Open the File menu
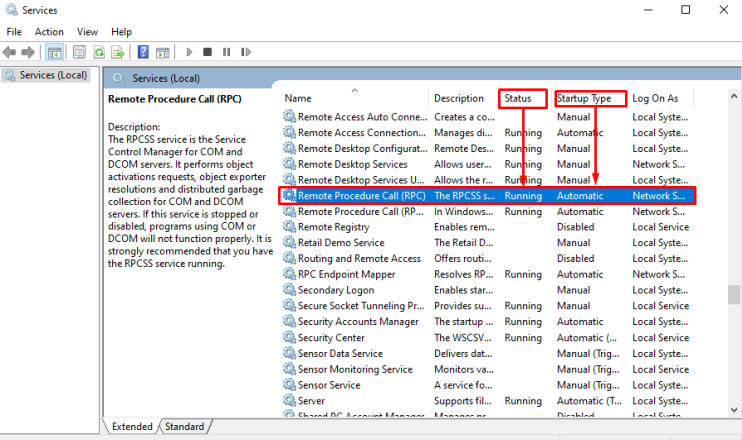The image size is (742, 440). [14, 32]
